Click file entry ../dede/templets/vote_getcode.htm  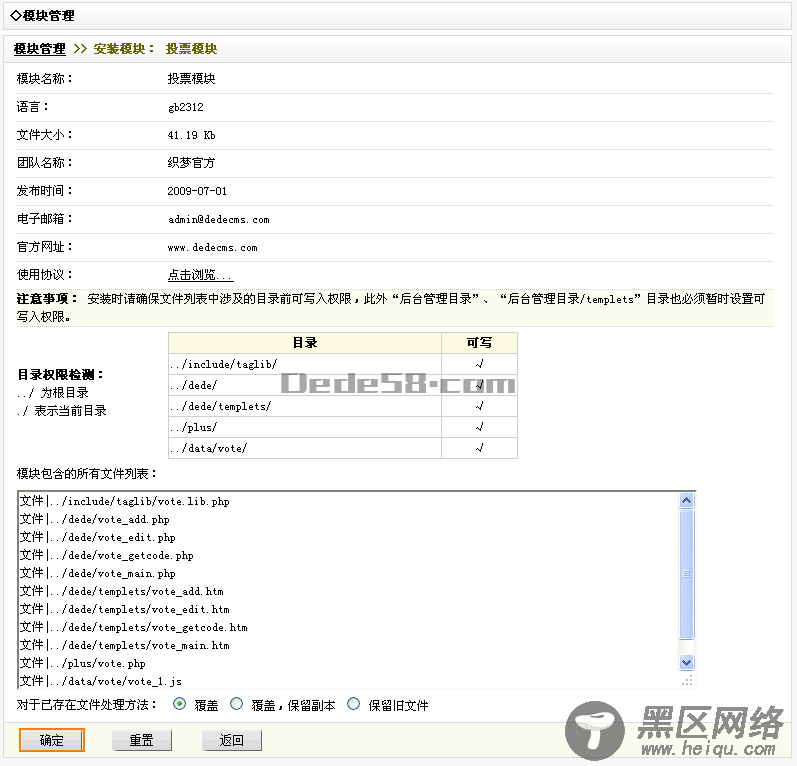[134, 627]
